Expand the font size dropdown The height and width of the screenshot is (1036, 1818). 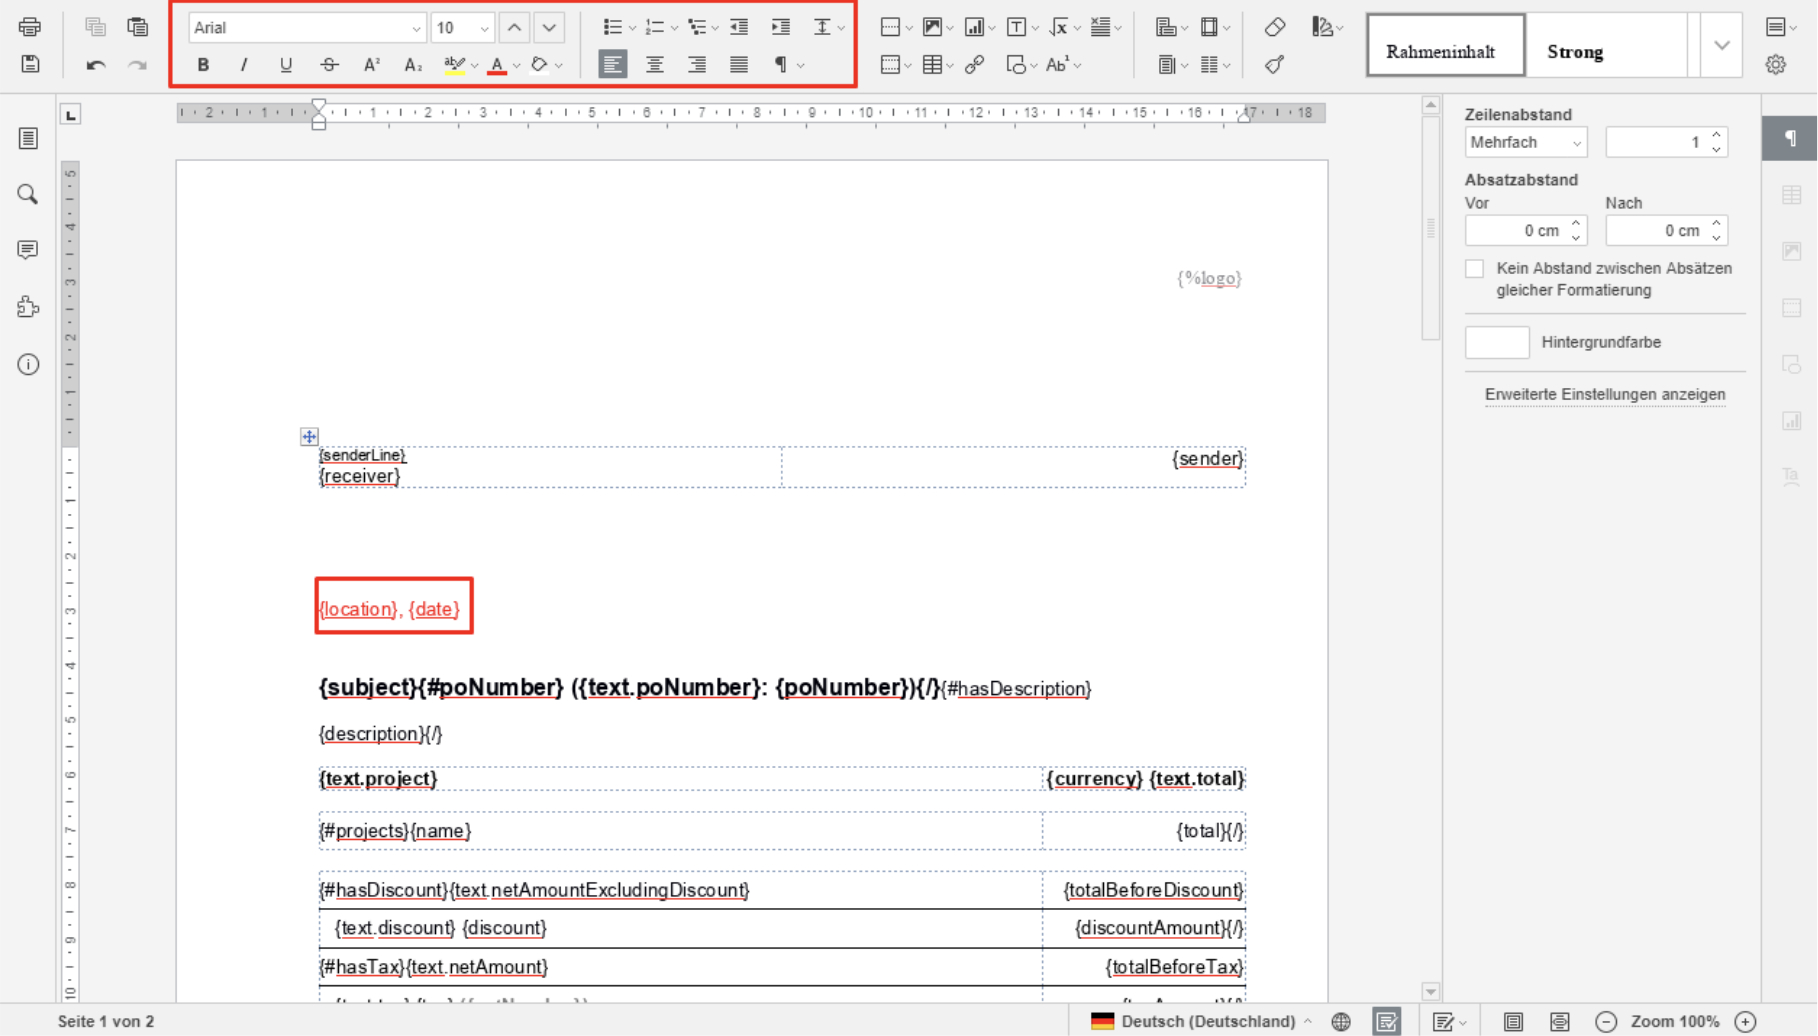(x=484, y=28)
